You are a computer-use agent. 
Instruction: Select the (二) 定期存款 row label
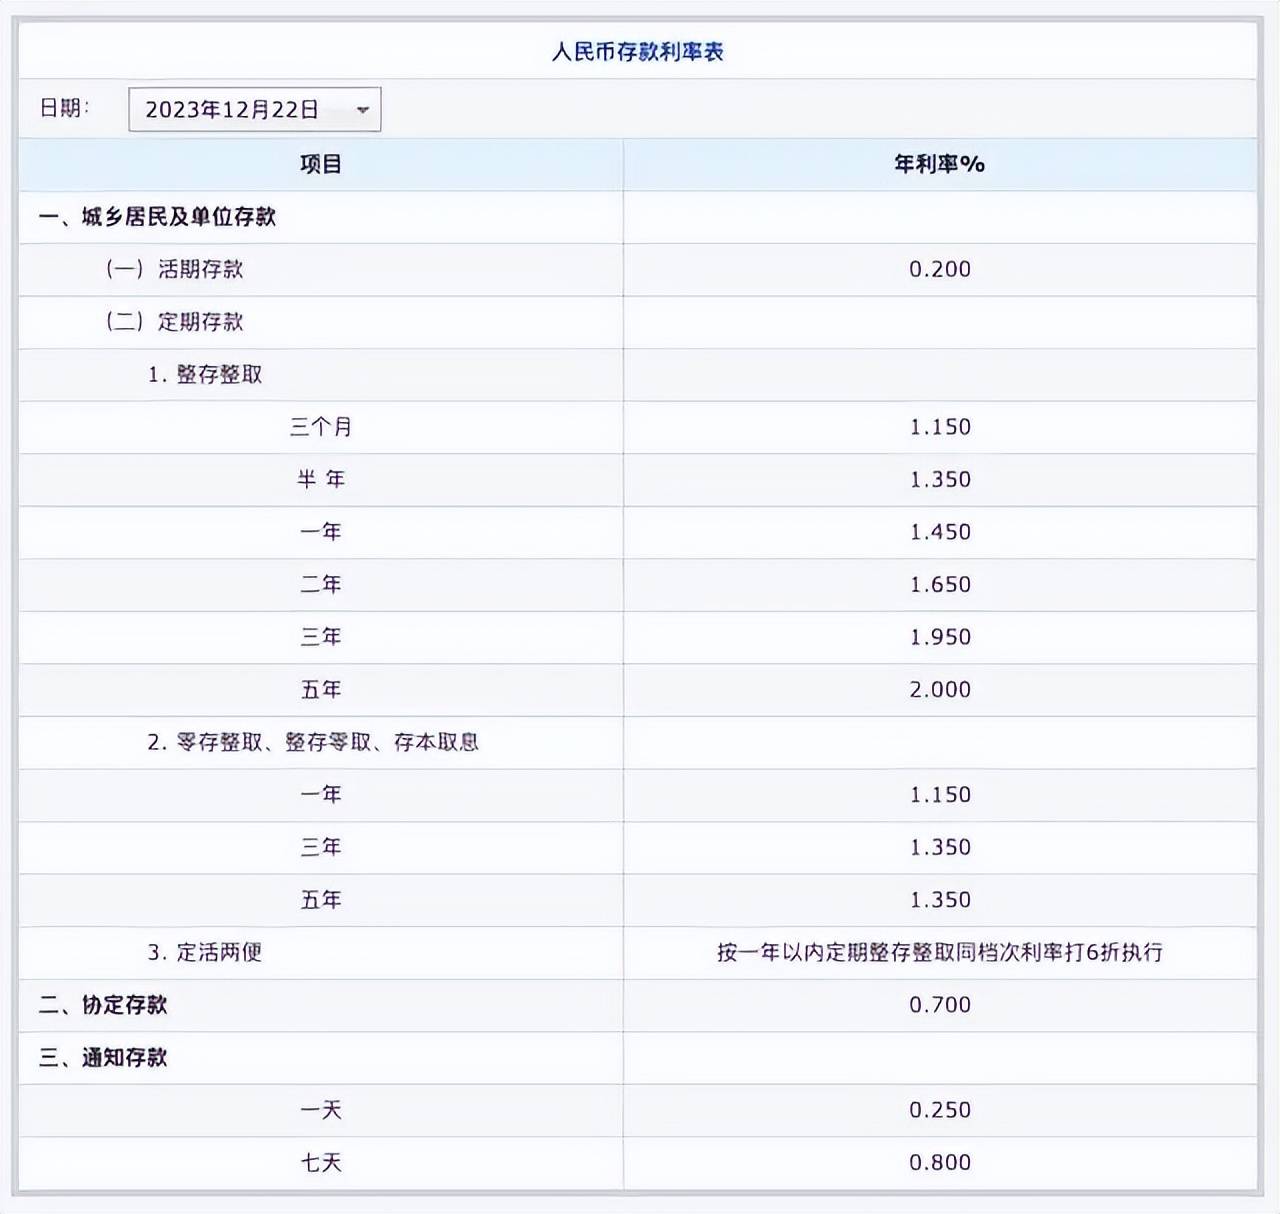click(174, 322)
